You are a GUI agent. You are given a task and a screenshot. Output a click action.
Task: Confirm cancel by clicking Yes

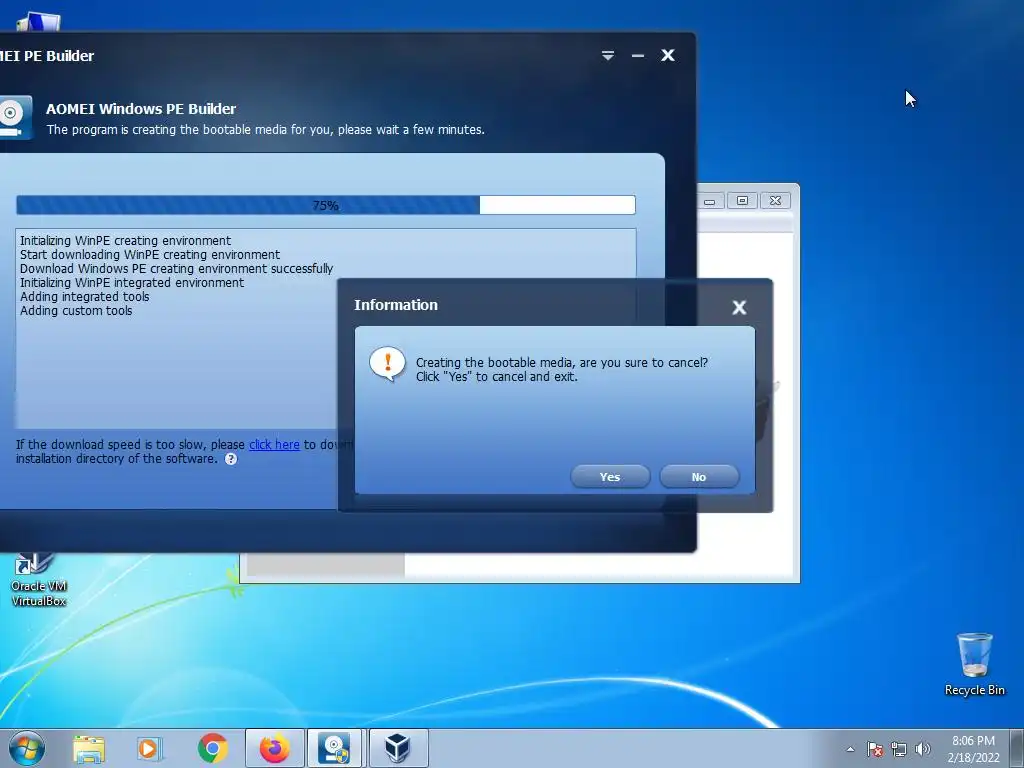click(x=610, y=477)
